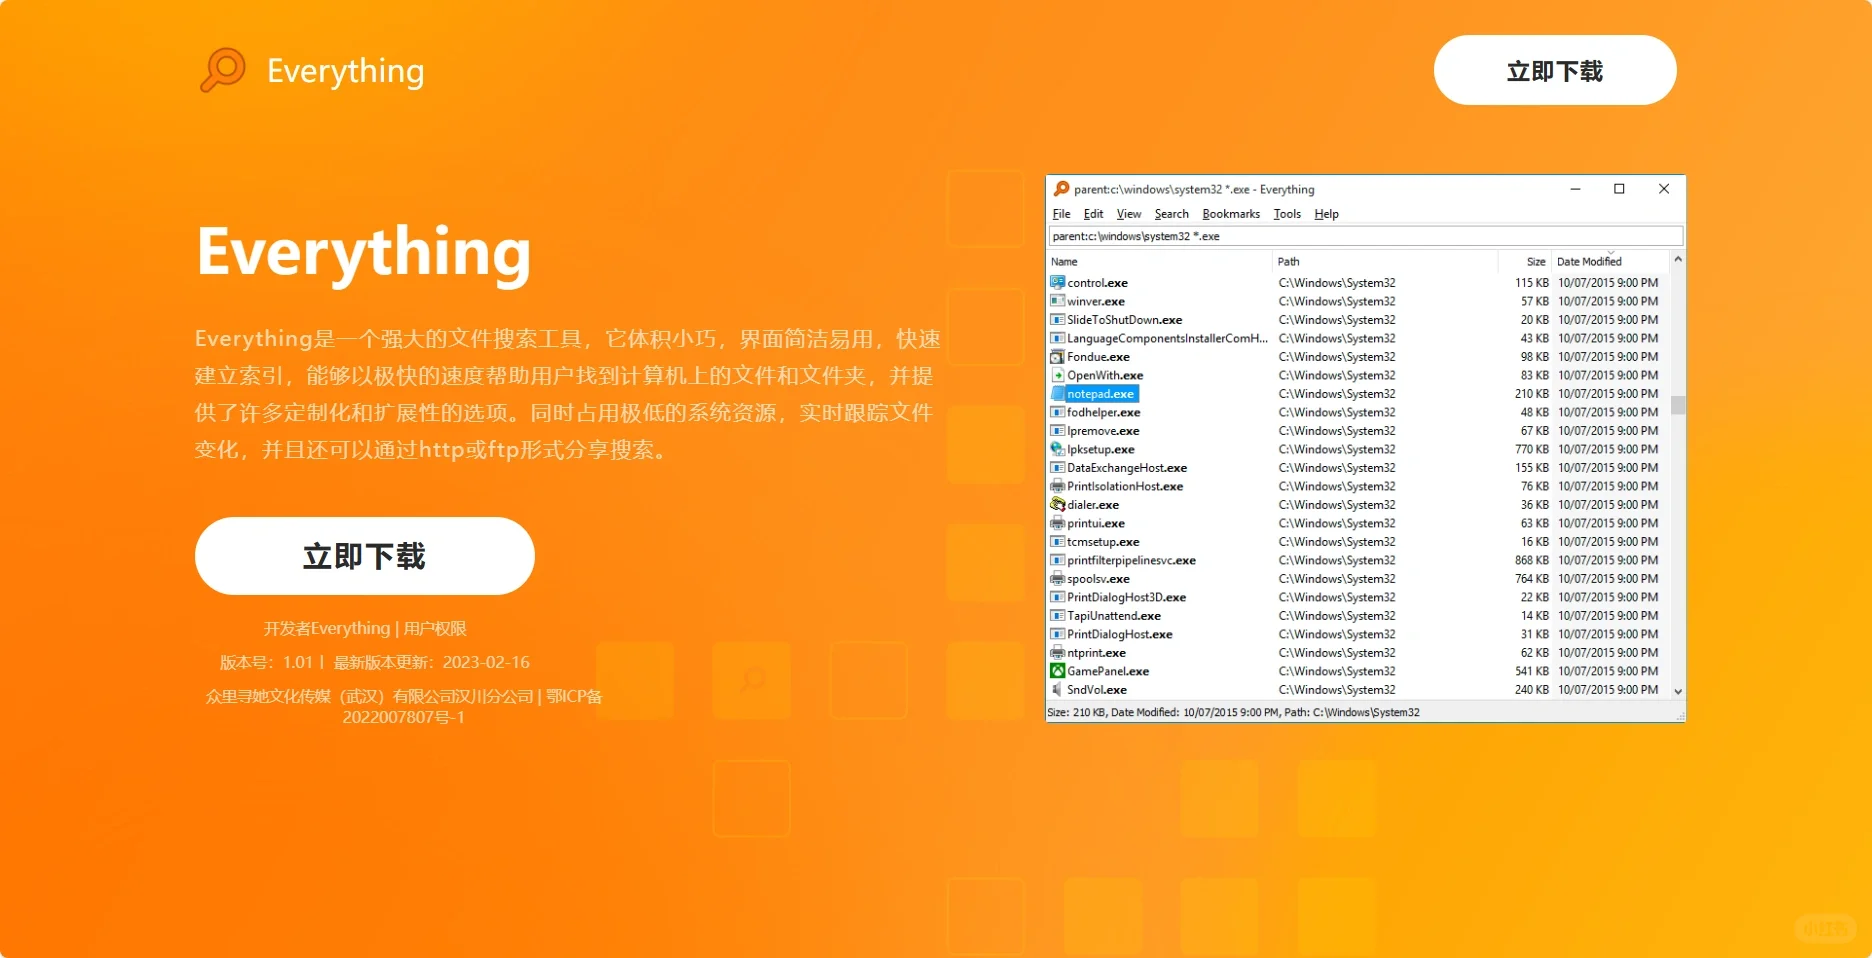Image resolution: width=1872 pixels, height=958 pixels.
Task: Click the OpenWith.exe file icon
Action: tap(1057, 375)
